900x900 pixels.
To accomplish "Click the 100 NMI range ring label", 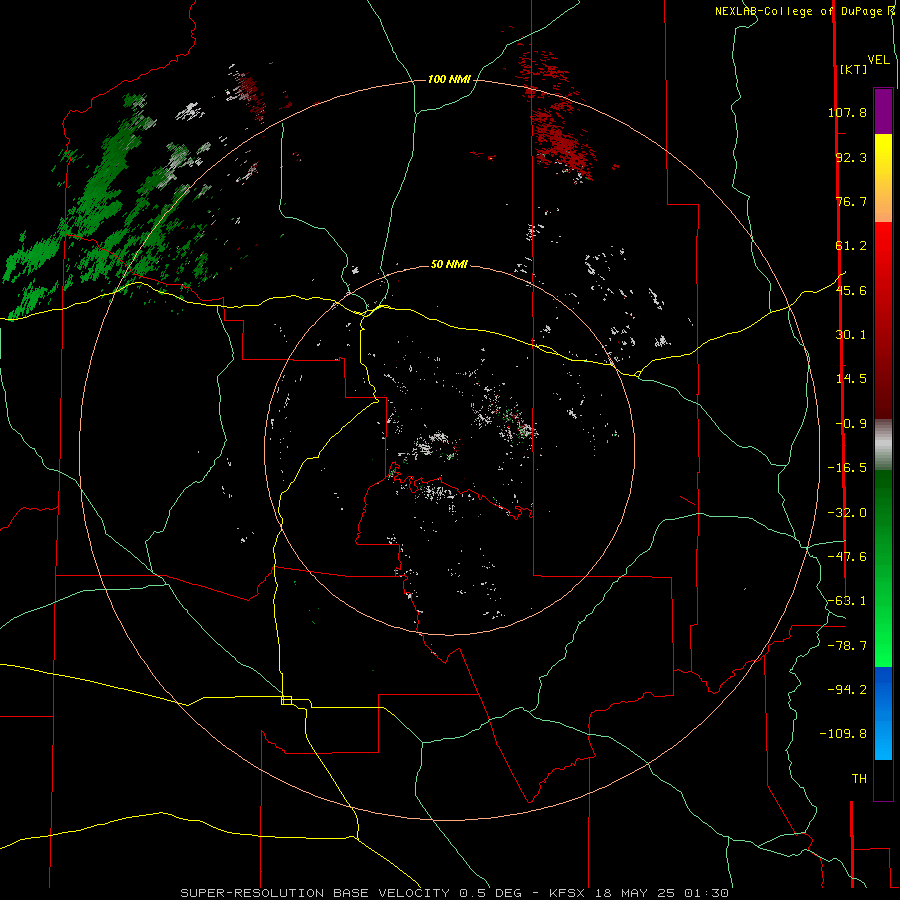I will 449,79.
